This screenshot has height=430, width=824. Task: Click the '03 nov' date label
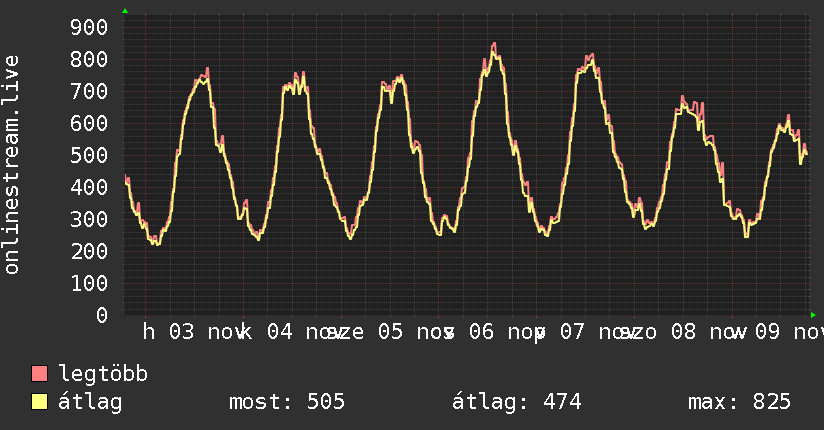[201, 332]
